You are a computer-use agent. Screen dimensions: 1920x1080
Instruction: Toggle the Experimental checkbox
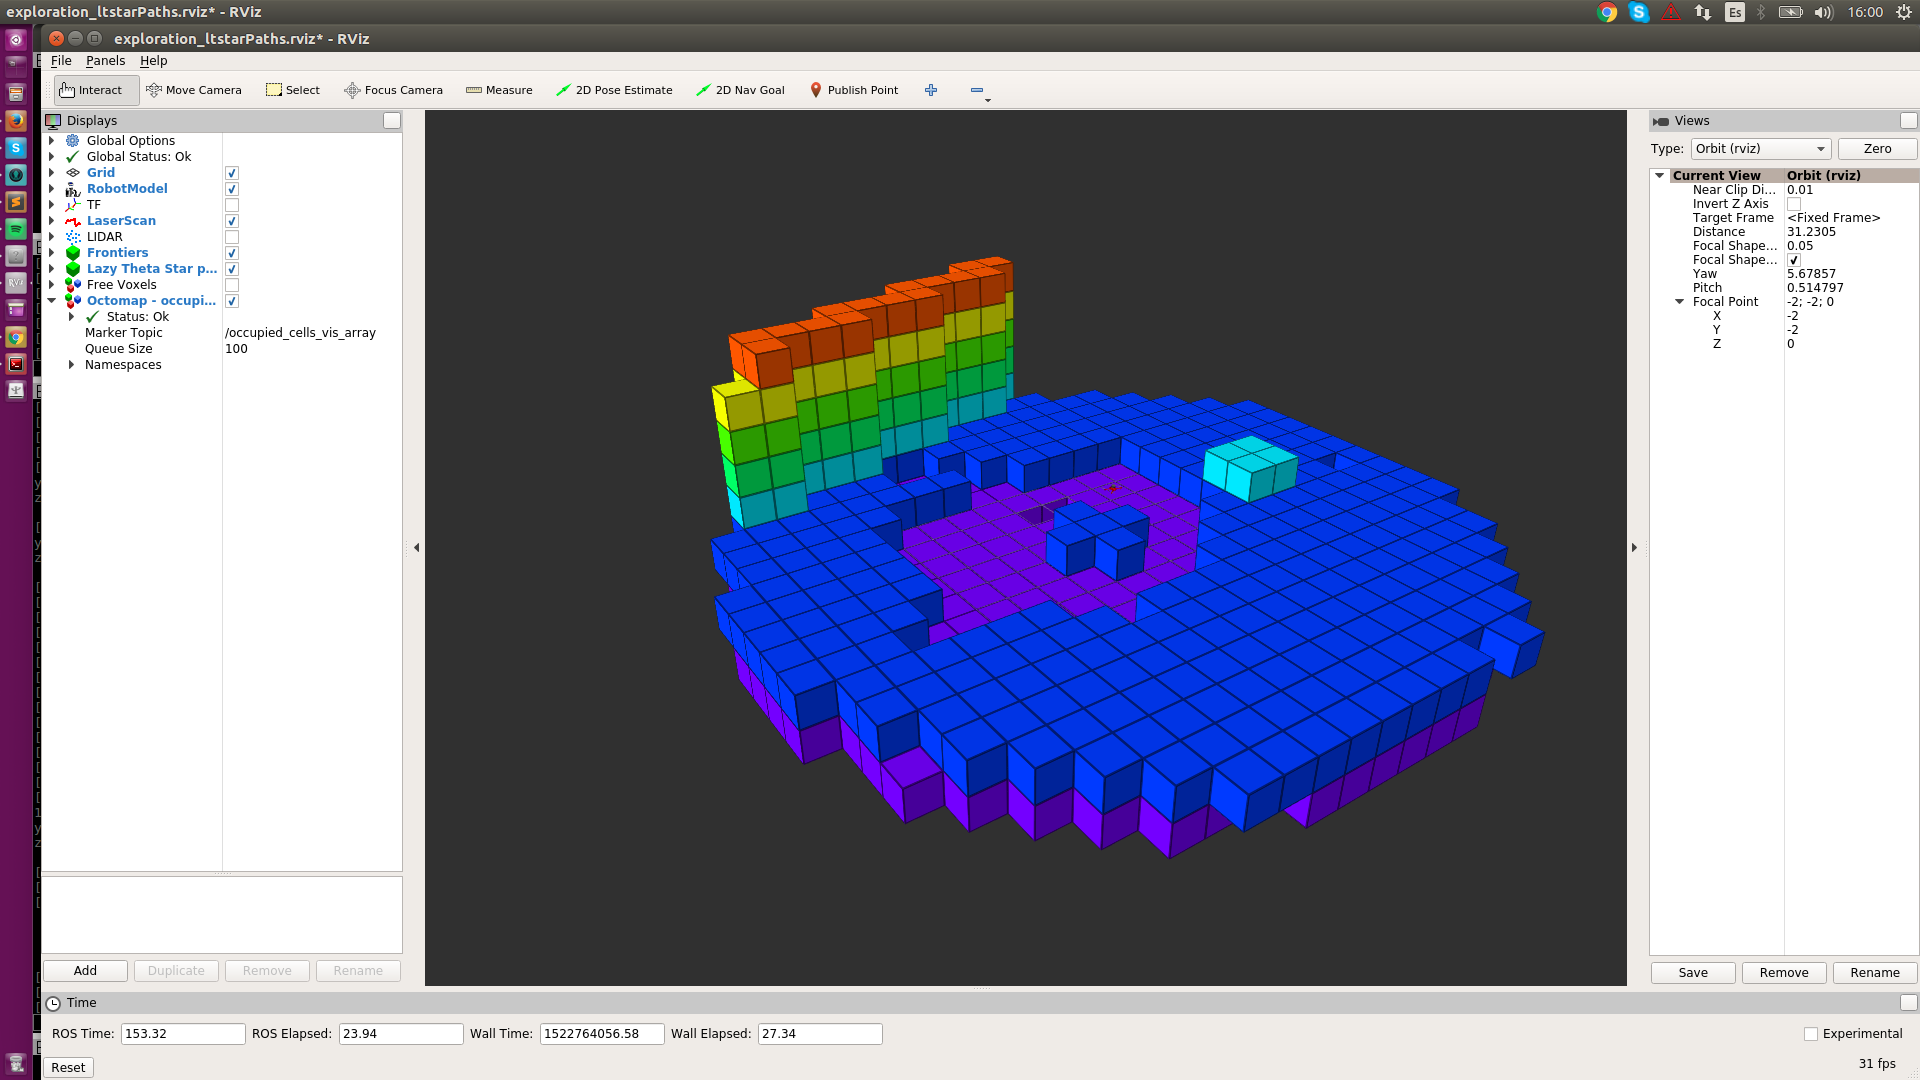pos(1811,1034)
